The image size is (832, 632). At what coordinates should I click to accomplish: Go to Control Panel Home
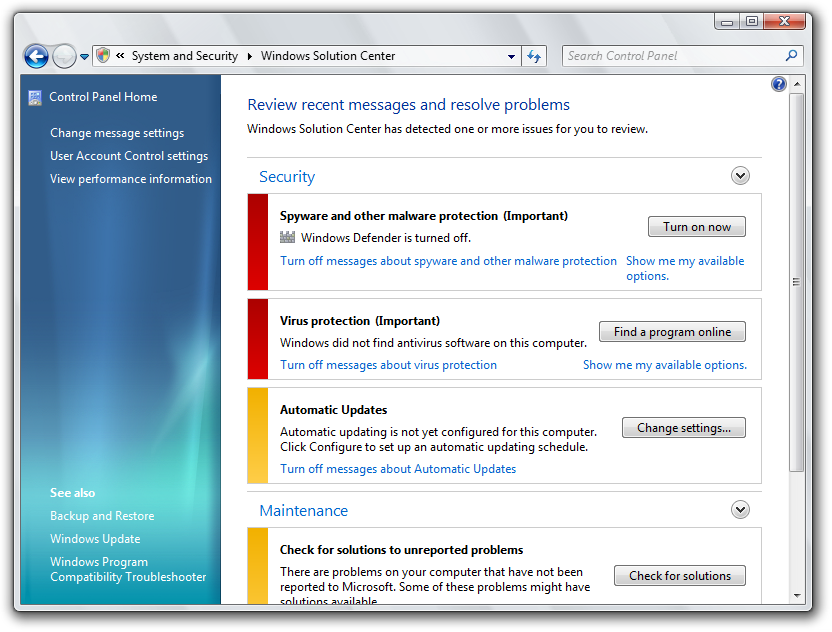point(103,97)
